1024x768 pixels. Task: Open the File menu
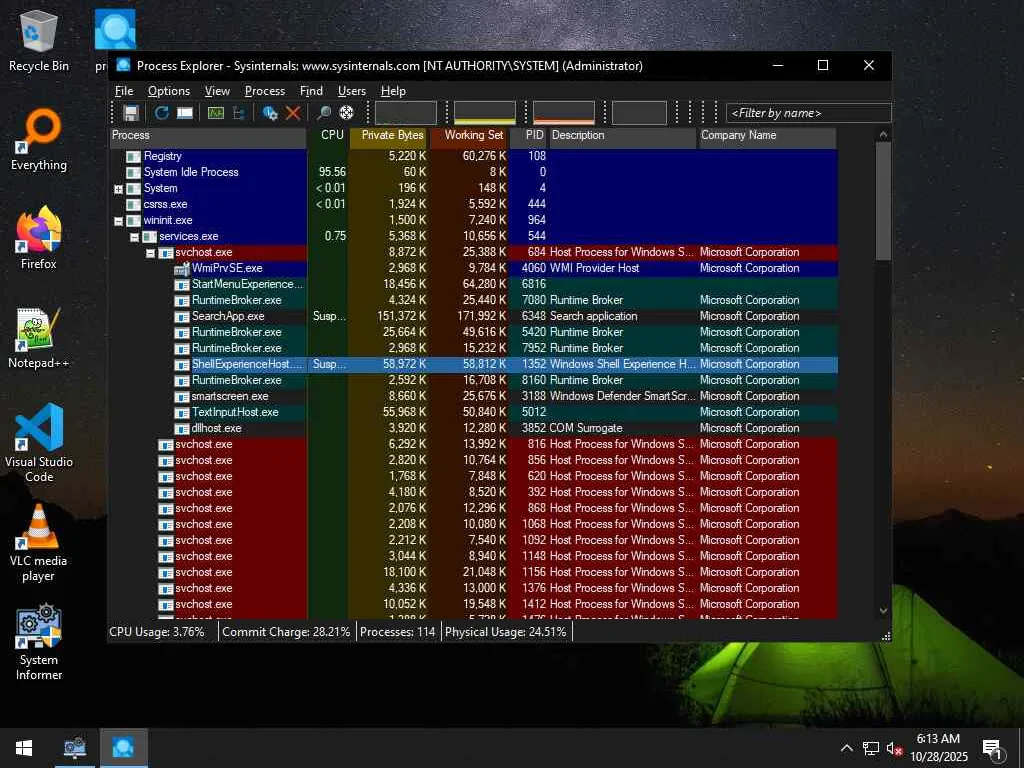coord(124,91)
